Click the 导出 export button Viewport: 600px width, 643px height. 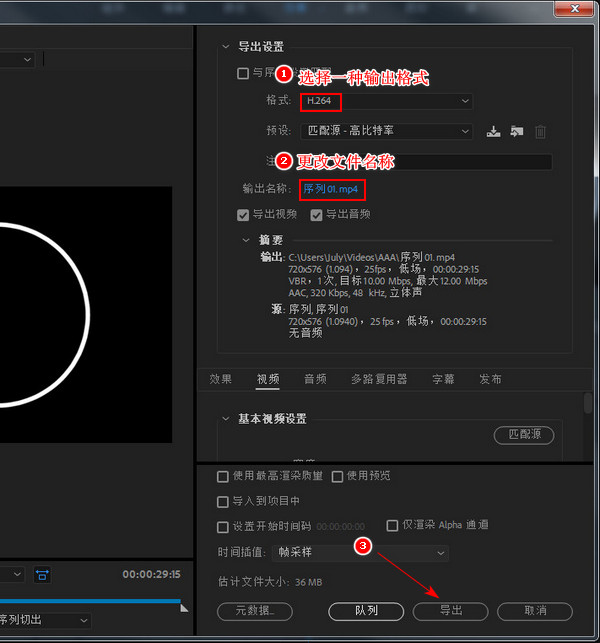point(451,611)
